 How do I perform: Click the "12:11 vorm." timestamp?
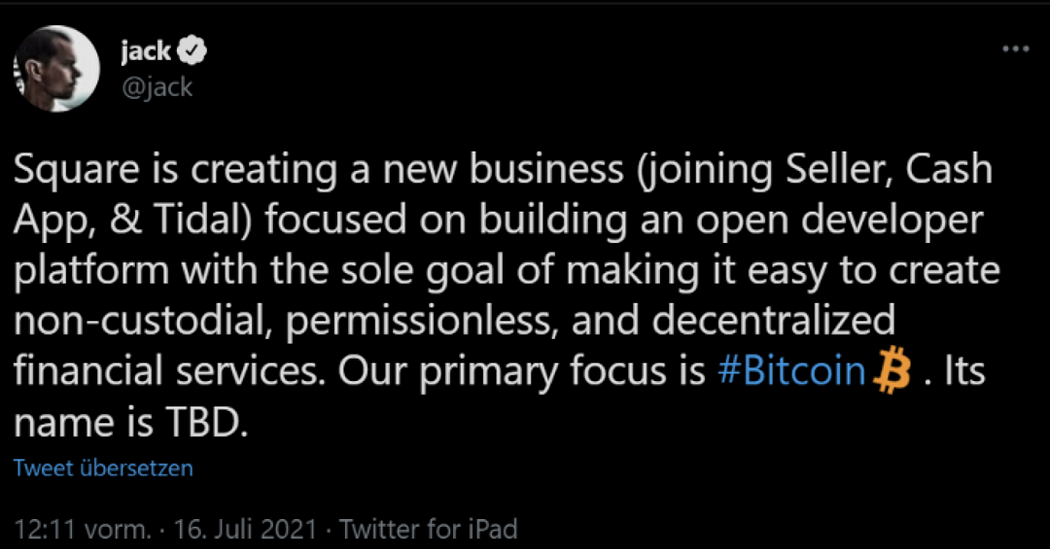click(83, 529)
